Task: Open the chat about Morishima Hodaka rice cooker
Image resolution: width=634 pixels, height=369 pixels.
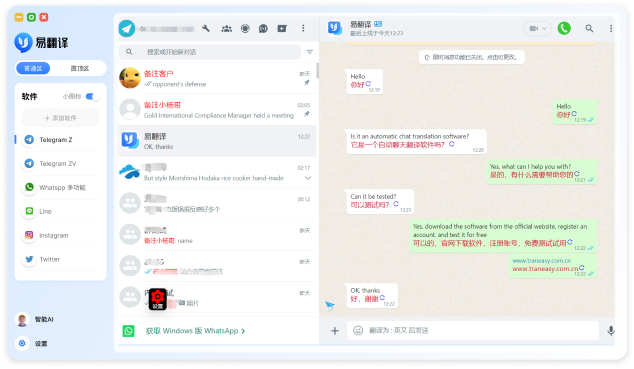Action: 217,172
